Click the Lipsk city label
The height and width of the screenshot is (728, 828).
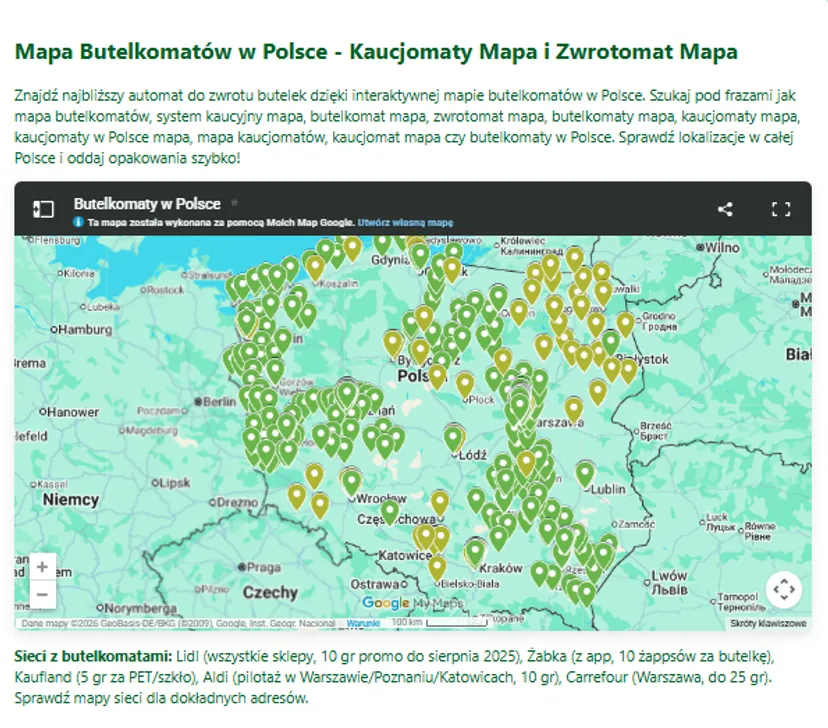pos(171,483)
